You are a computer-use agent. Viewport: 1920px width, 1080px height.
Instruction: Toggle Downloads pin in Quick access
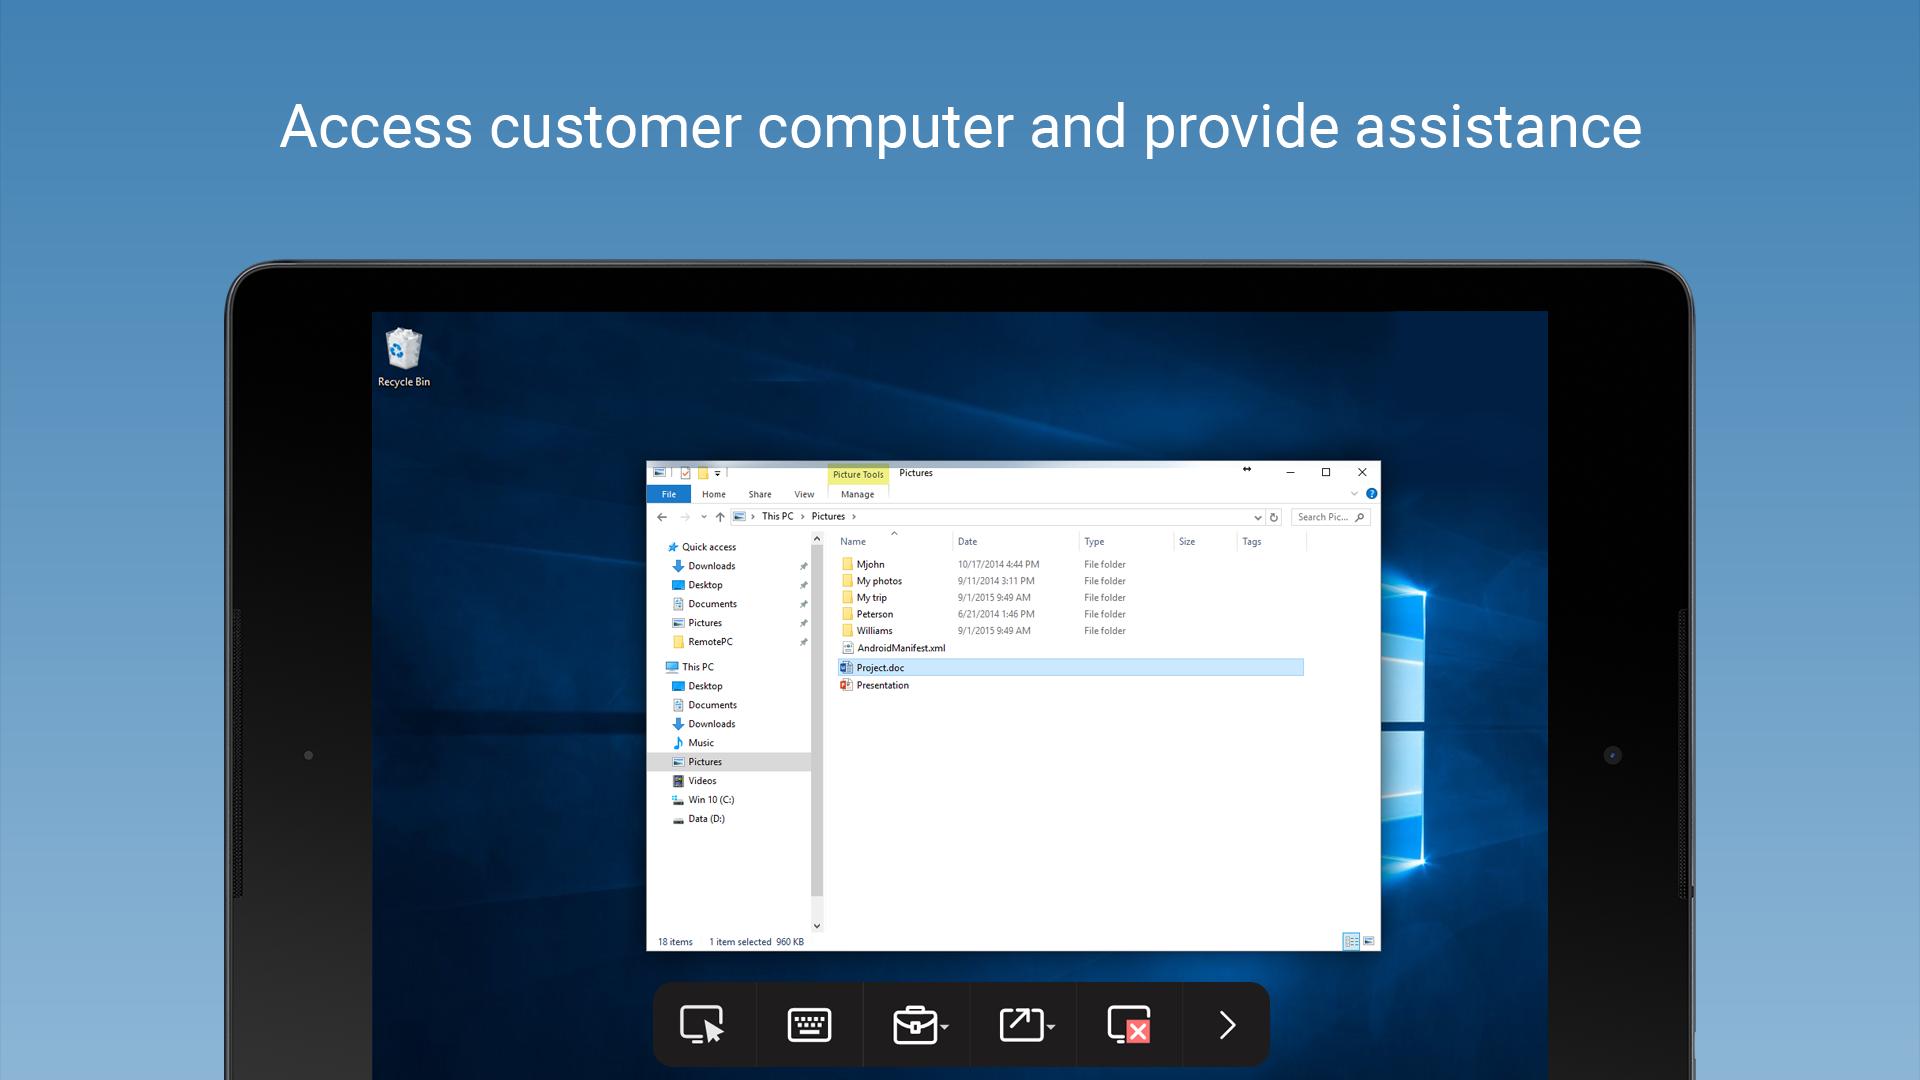coord(803,566)
